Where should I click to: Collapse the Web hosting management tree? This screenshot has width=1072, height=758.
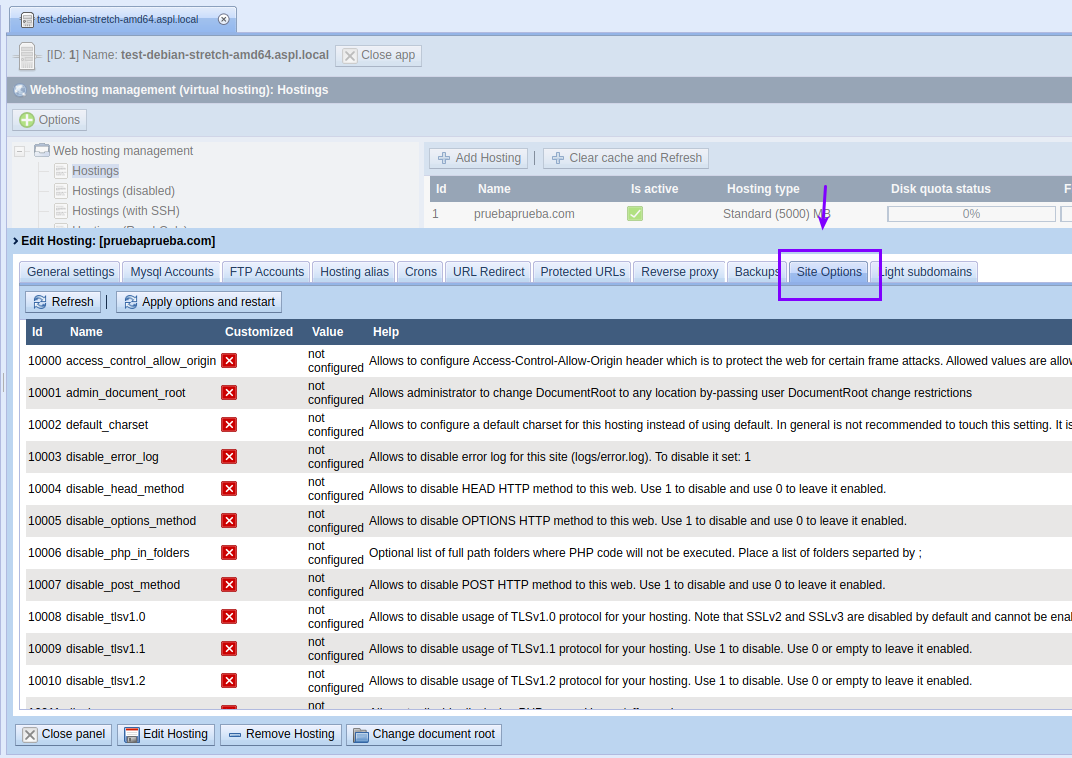[x=20, y=151]
